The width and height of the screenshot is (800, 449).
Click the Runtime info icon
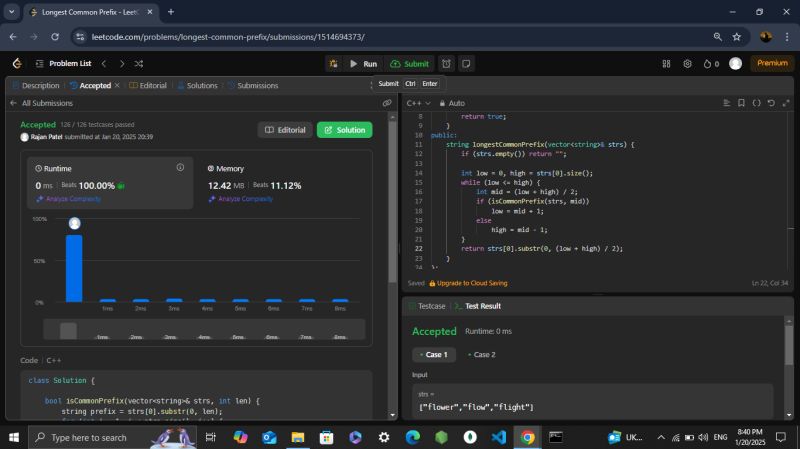[180, 167]
